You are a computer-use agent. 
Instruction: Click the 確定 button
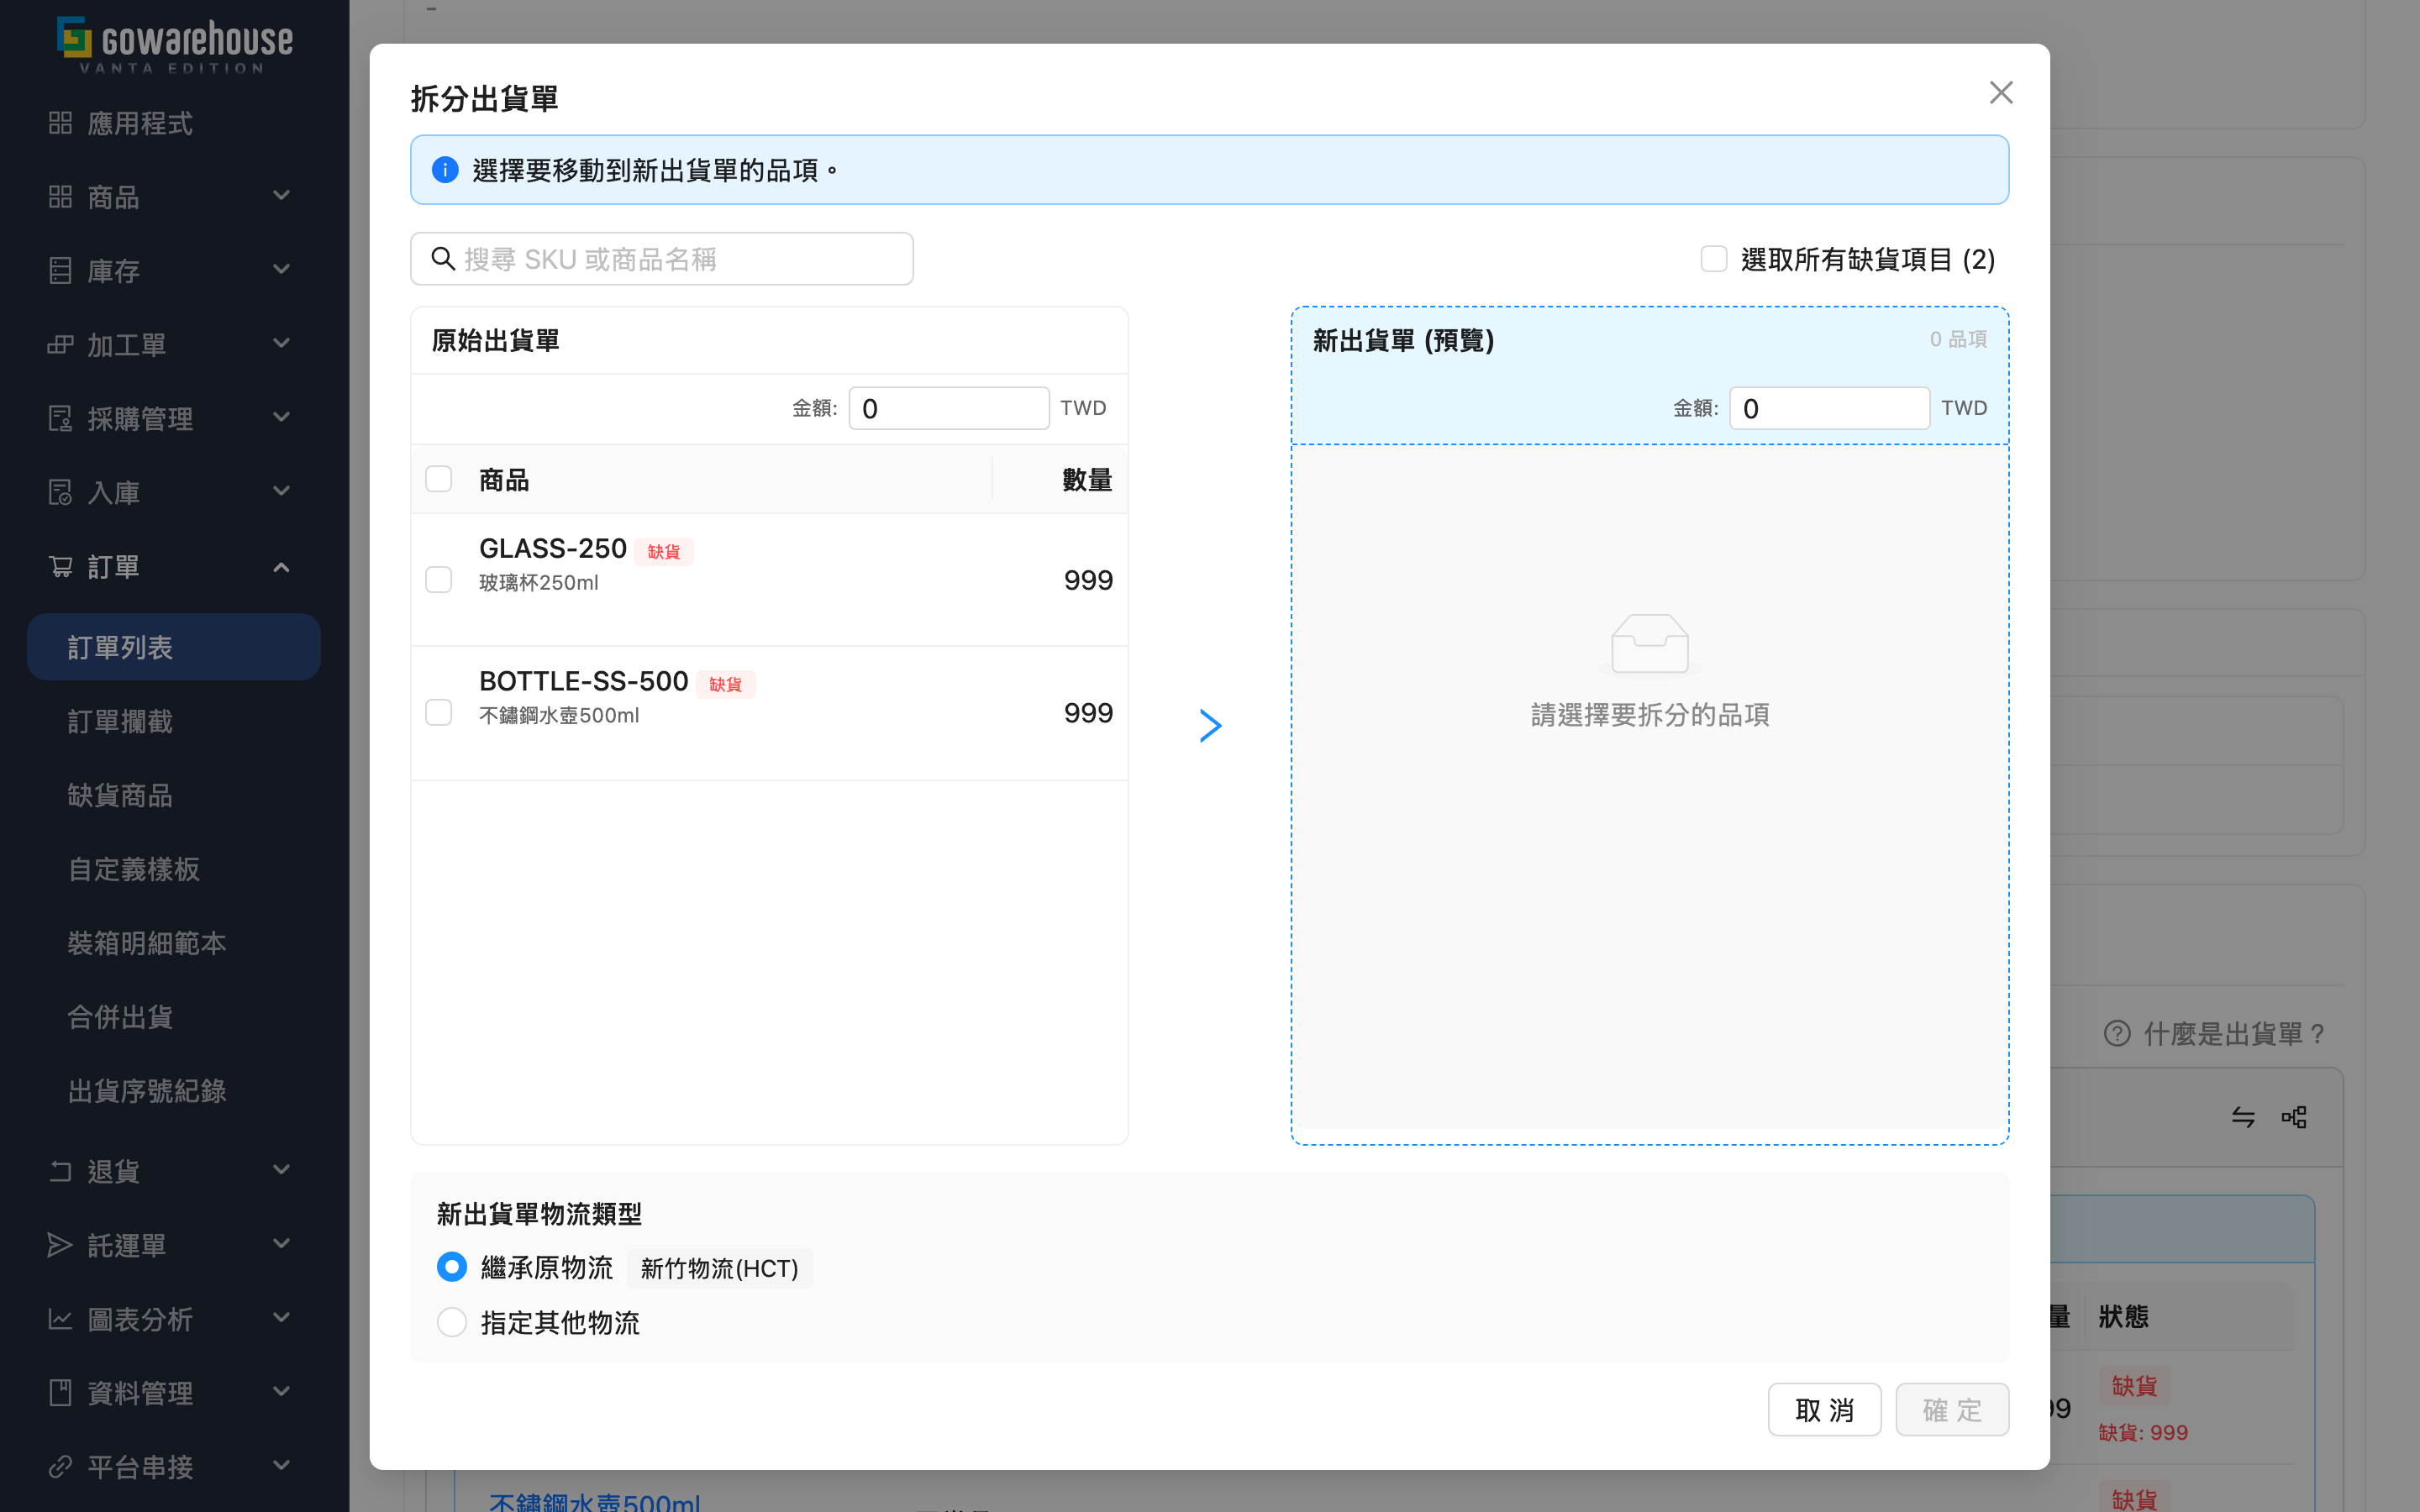[1952, 1410]
